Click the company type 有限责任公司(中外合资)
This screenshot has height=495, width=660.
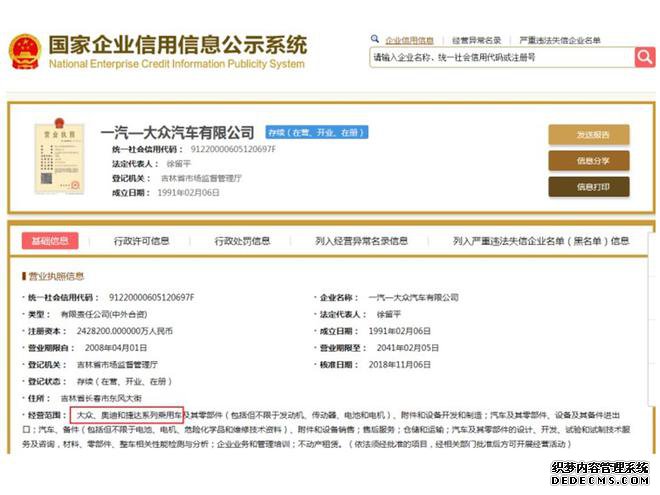point(104,314)
